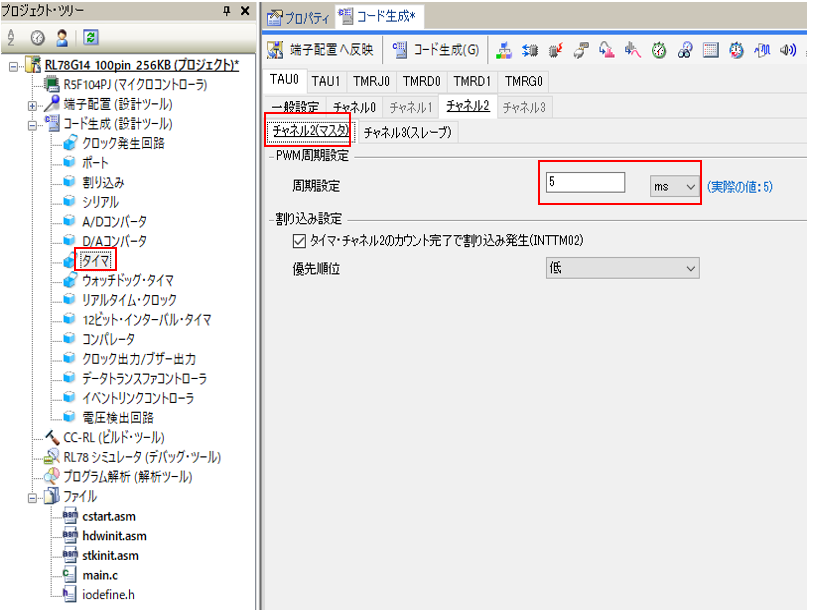Open the チャネル3(スレーブ) tab
This screenshot has height=615, width=814.
[407, 132]
